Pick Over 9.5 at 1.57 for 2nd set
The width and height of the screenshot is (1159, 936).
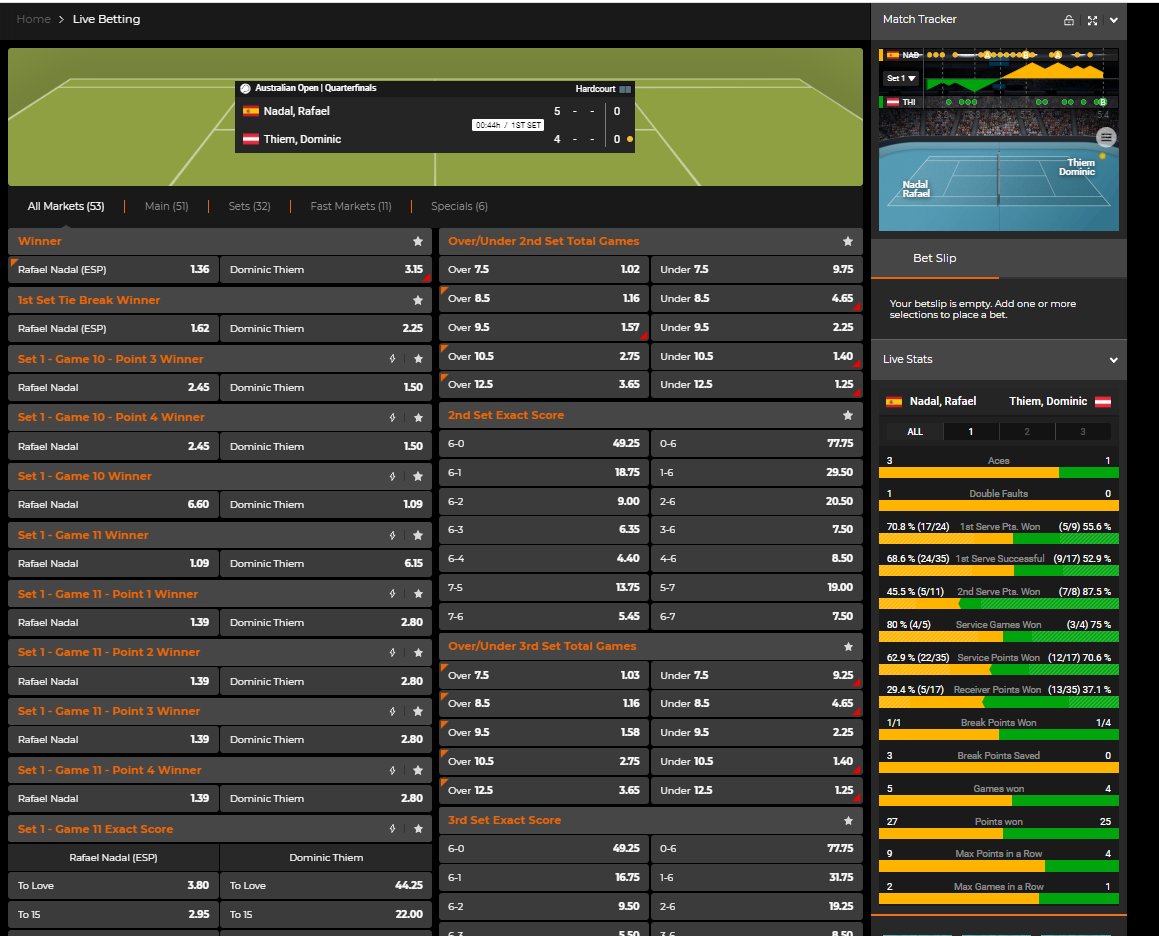543,327
